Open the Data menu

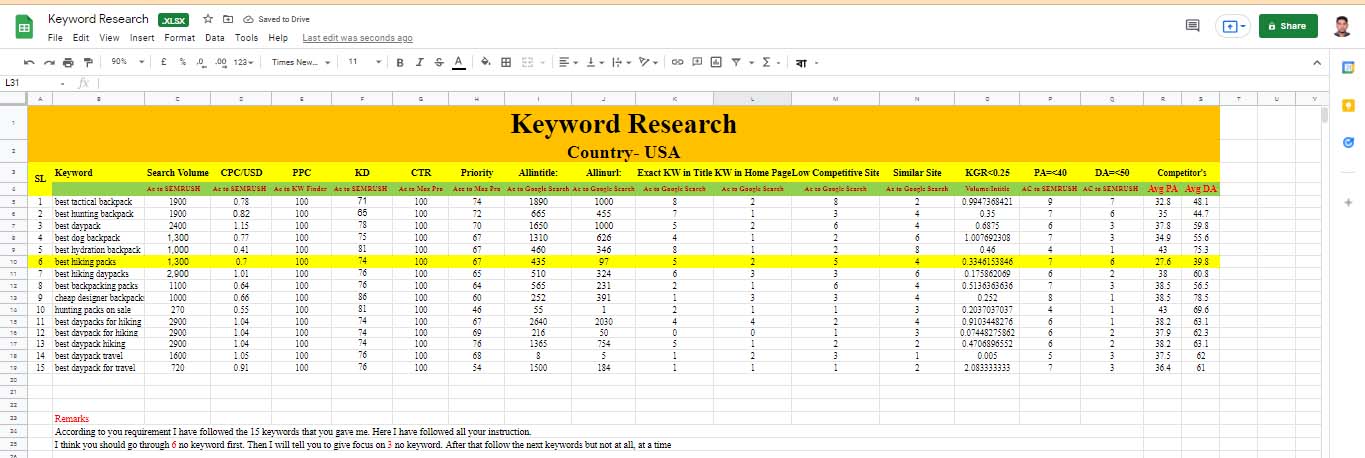click(x=214, y=38)
